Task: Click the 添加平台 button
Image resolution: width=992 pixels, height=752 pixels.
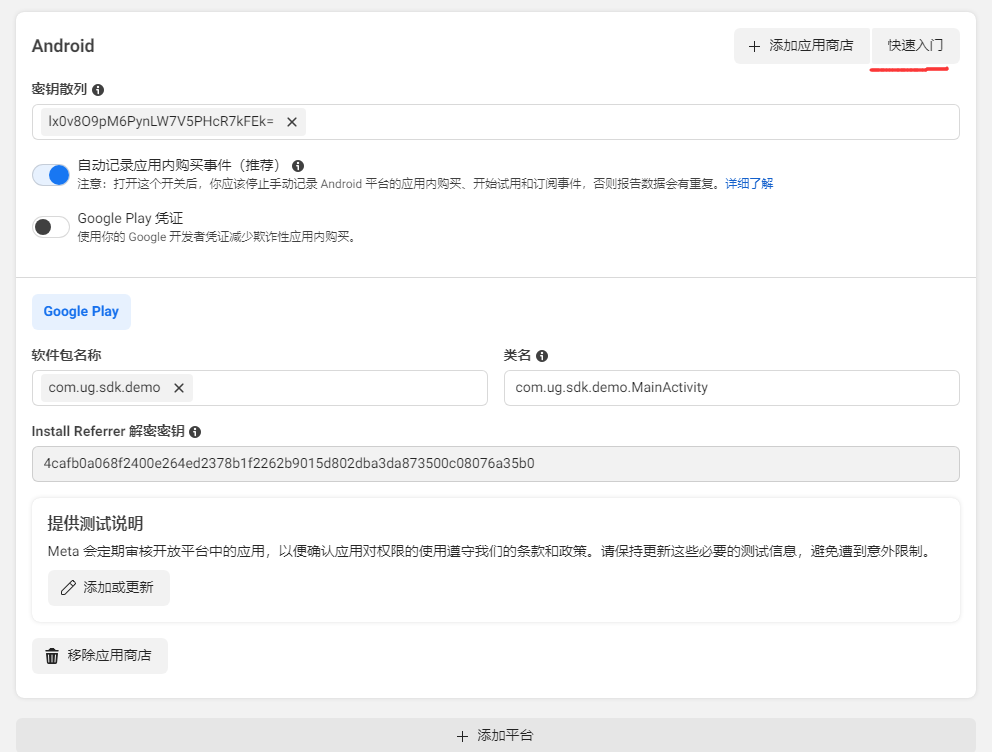Action: pyautogui.click(x=496, y=735)
